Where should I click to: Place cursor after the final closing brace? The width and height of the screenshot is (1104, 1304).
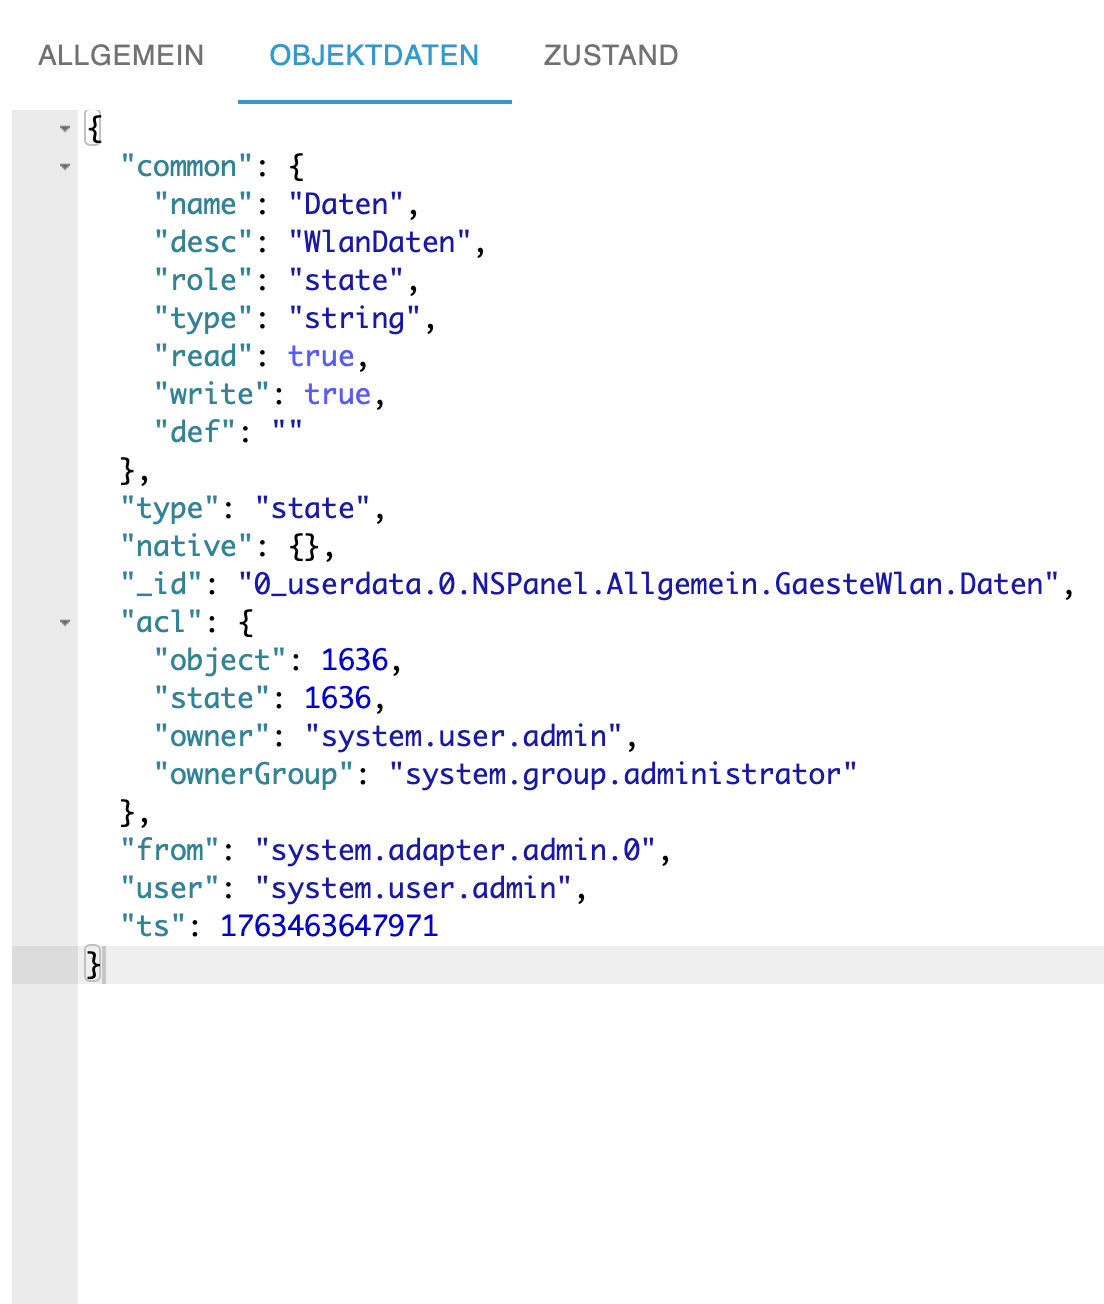pos(104,964)
